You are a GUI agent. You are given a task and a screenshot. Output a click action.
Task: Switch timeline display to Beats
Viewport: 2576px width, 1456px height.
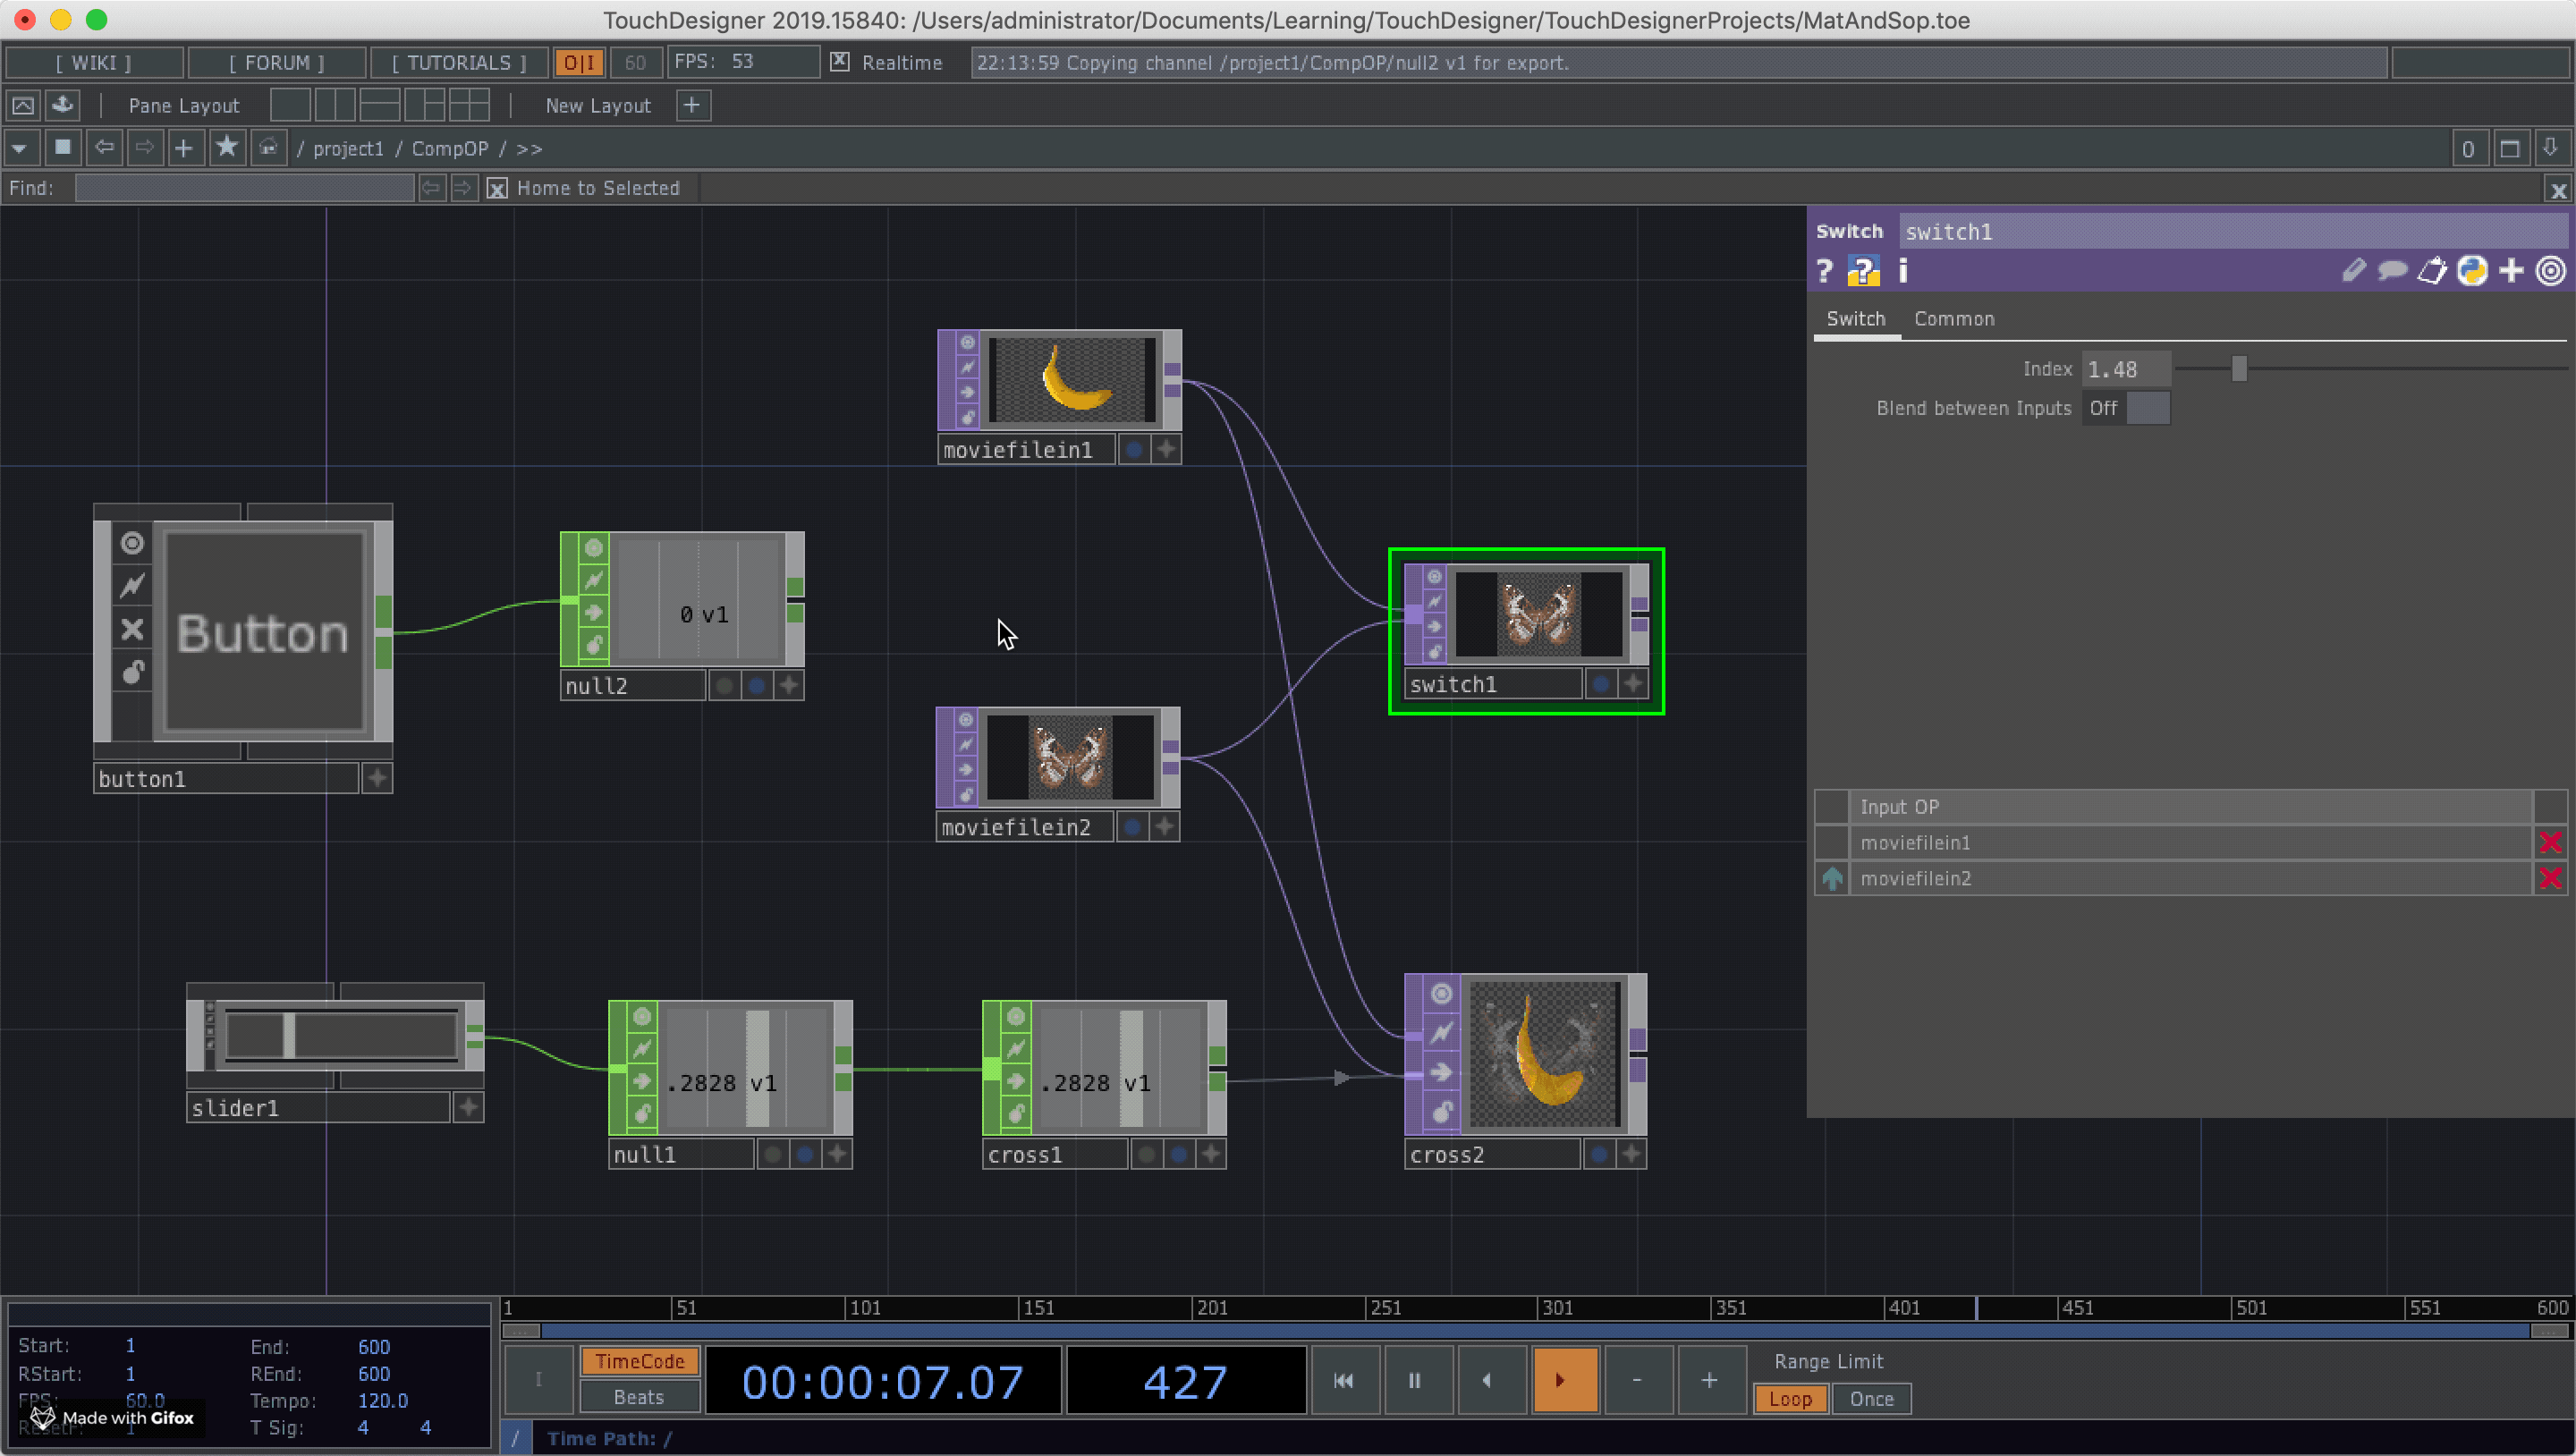point(639,1397)
